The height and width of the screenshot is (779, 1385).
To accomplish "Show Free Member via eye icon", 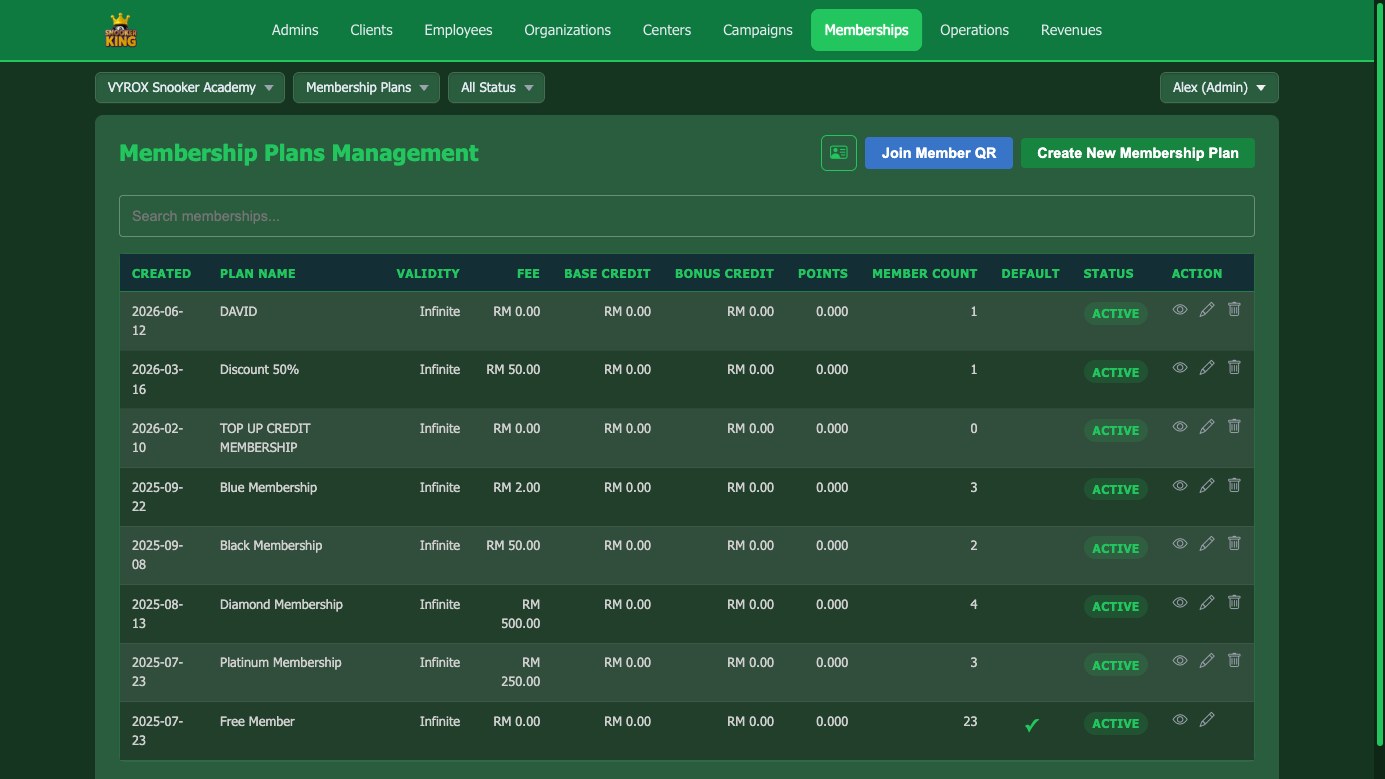I will click(1180, 719).
